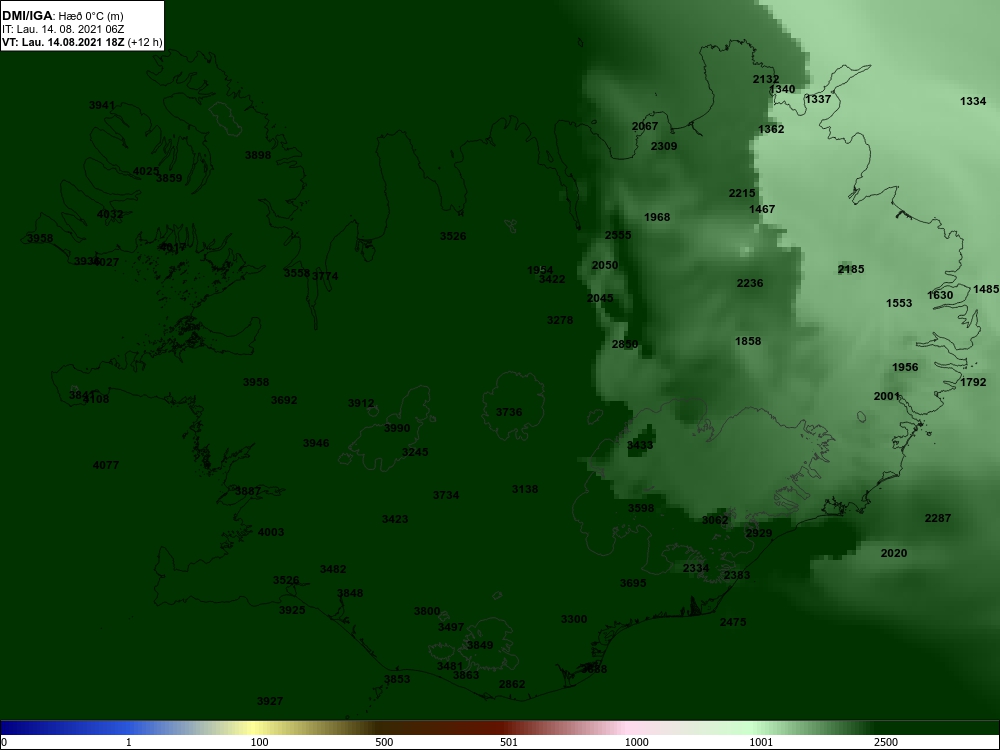Viewport: 1000px width, 750px height.
Task: Click the map value 1362
Action: 771,129
